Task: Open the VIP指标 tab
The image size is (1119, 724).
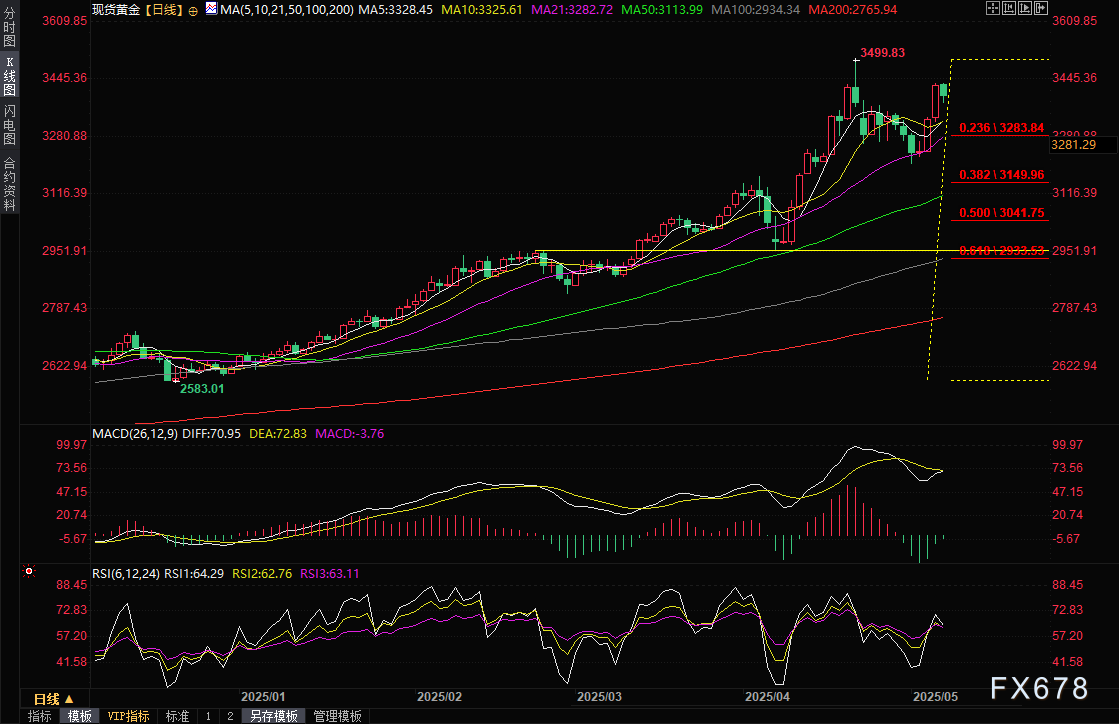Action: click(x=128, y=716)
